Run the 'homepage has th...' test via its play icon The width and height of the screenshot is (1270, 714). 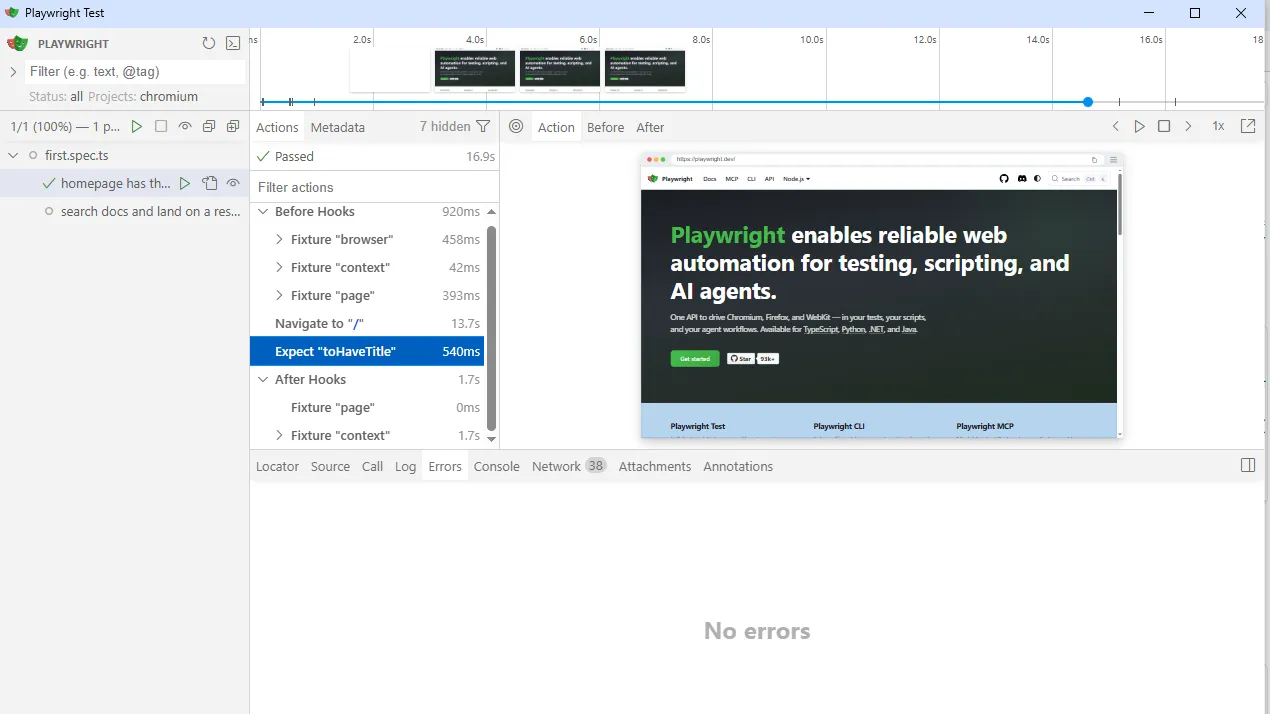(x=185, y=184)
